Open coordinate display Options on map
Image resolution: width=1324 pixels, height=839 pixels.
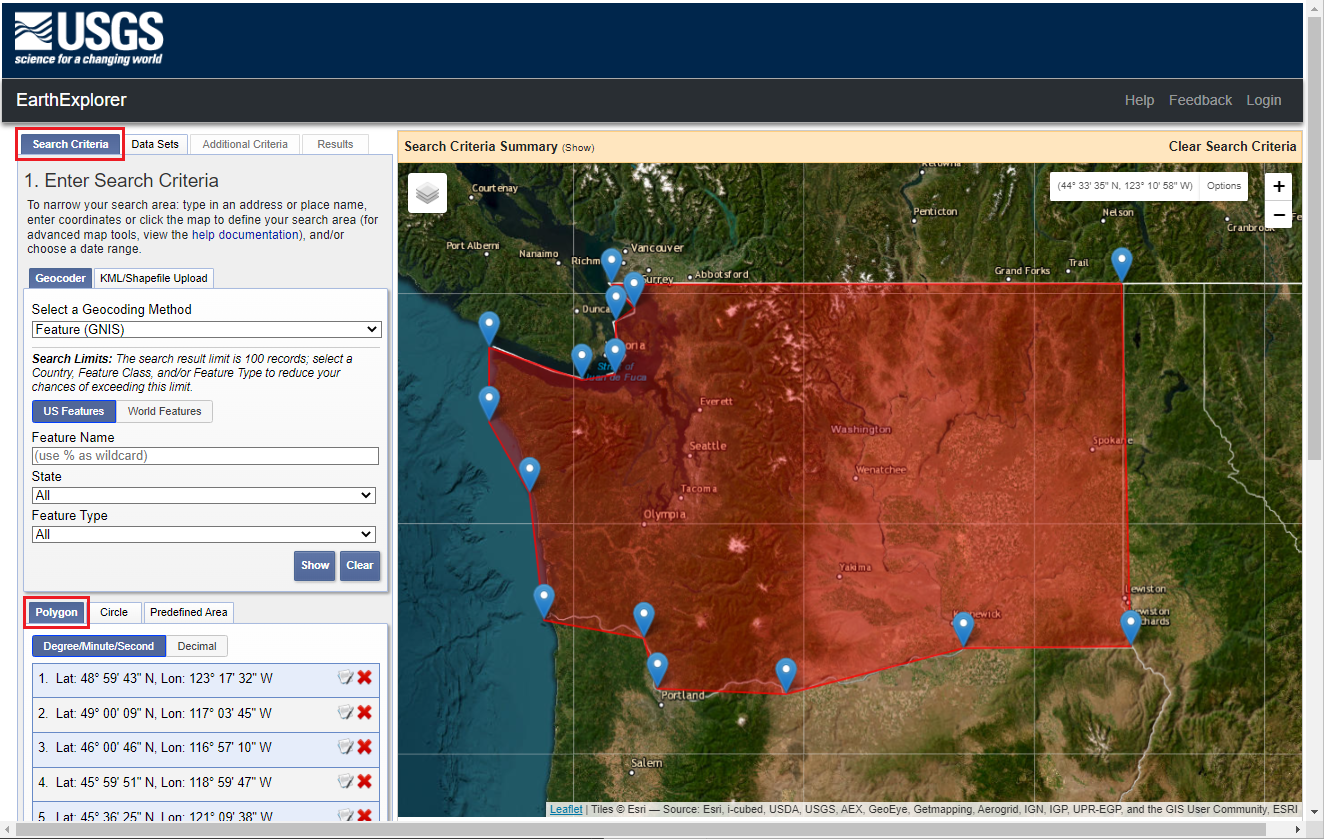pos(1223,186)
